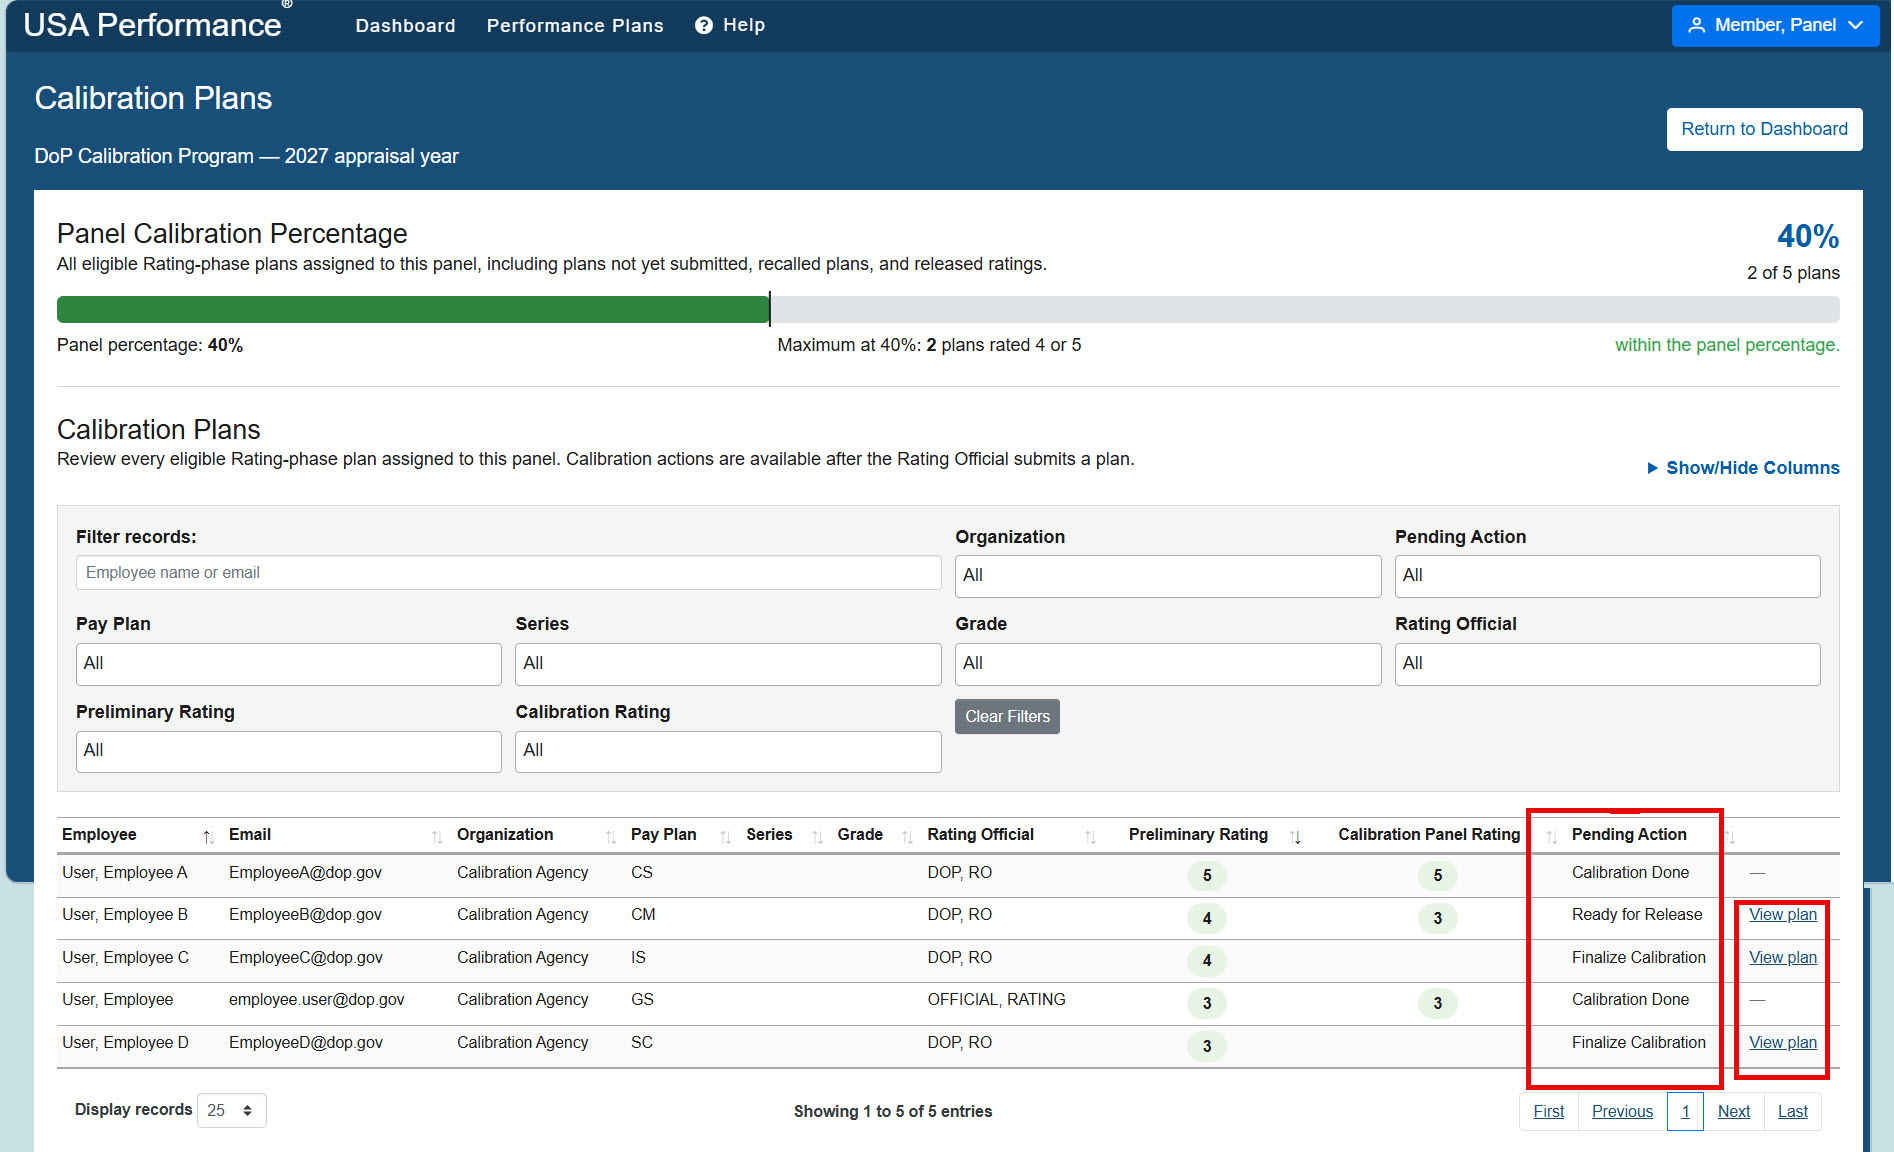Go to the First page link
This screenshot has height=1152, width=1894.
click(x=1548, y=1111)
